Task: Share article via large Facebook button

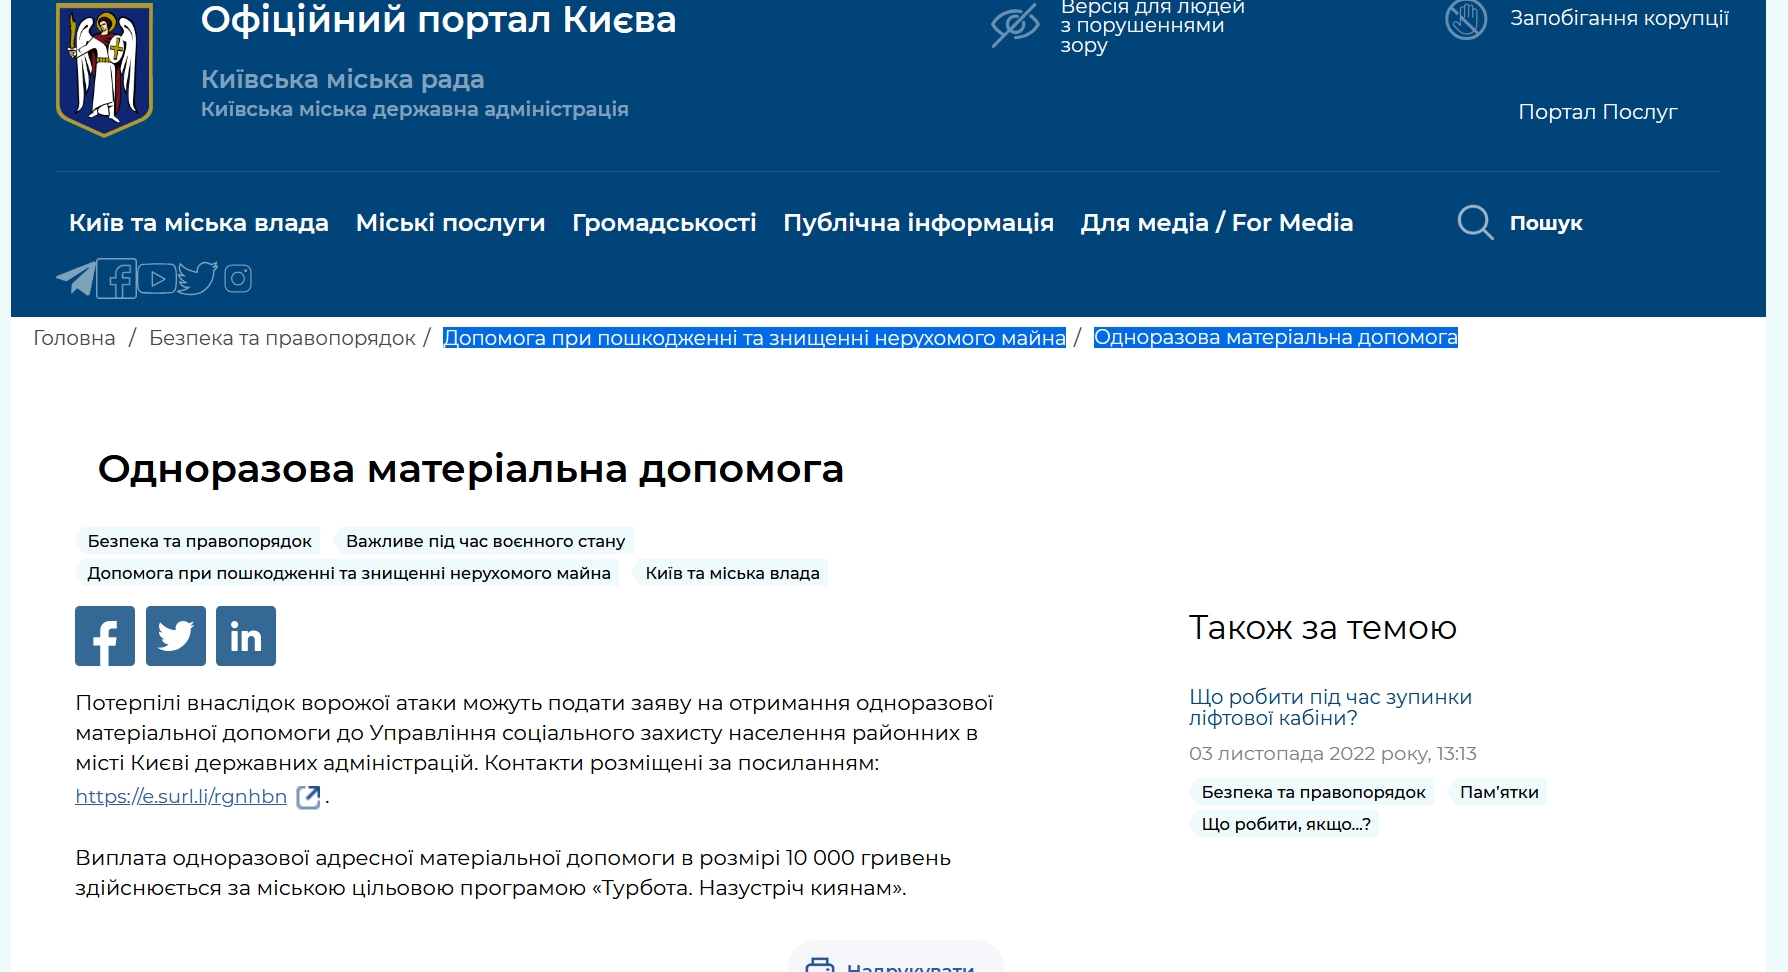Action: (105, 636)
